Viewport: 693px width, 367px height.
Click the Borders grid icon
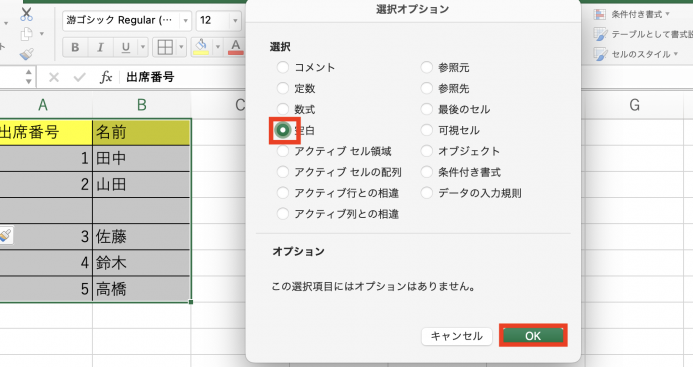[x=165, y=47]
